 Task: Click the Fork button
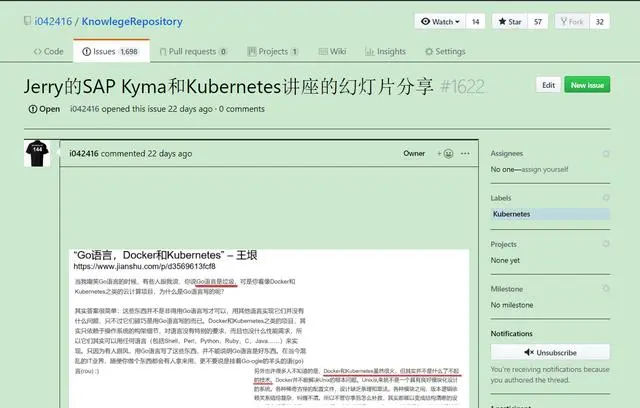[x=572, y=22]
